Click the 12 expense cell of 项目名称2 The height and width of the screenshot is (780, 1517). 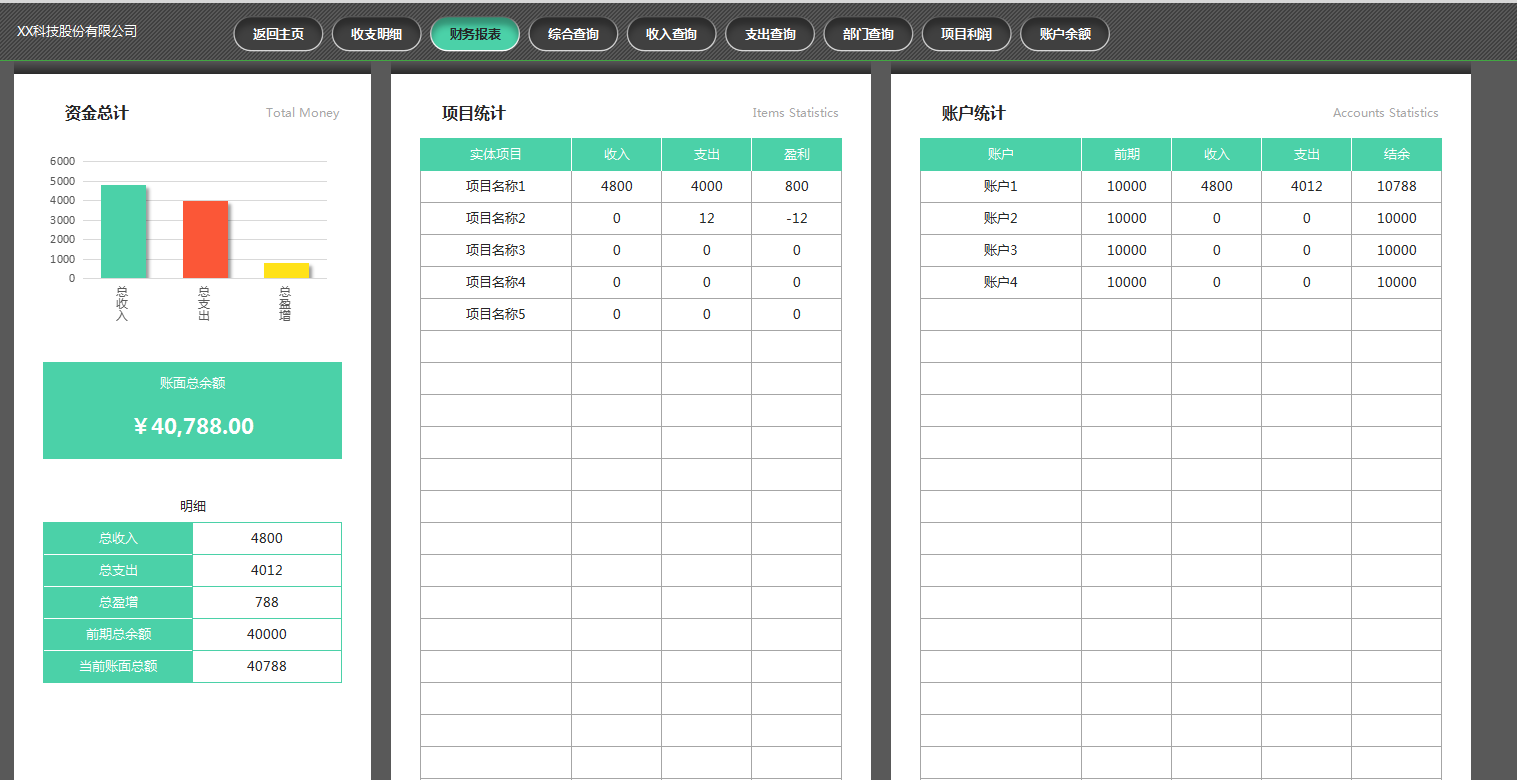point(707,218)
